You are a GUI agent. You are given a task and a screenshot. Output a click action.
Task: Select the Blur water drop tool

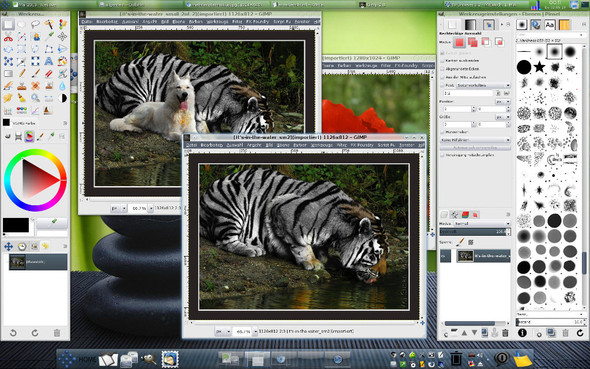tap(62, 86)
